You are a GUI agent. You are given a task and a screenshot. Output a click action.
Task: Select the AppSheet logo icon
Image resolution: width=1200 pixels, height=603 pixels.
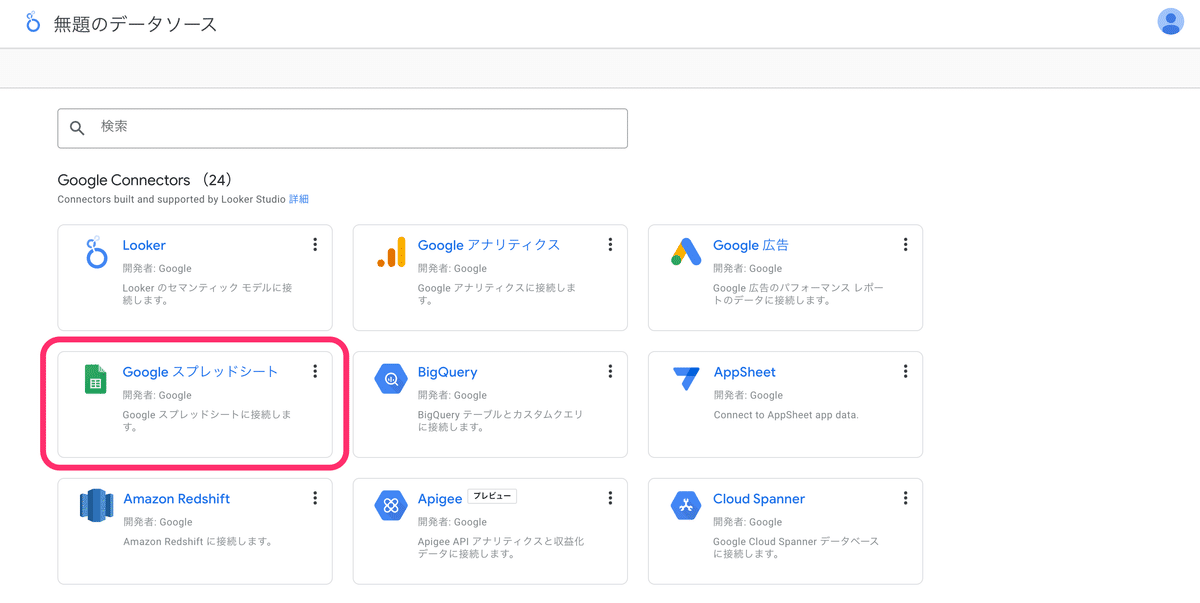686,379
